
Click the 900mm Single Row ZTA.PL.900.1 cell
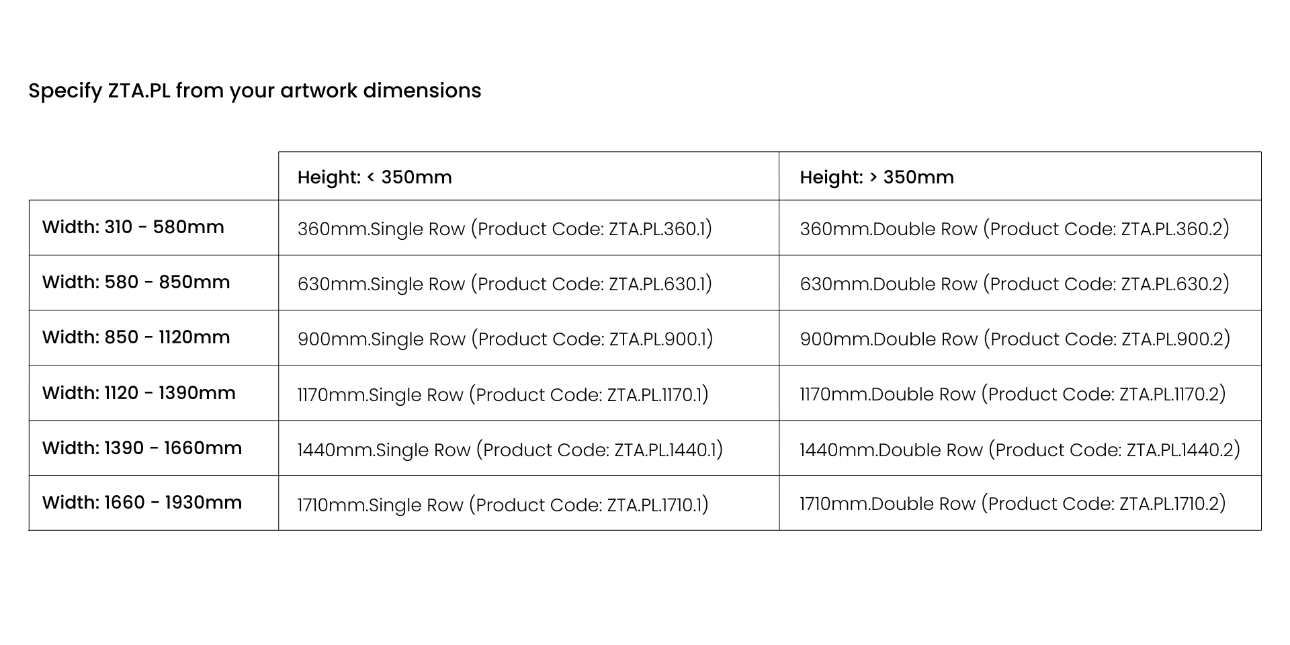505,339
